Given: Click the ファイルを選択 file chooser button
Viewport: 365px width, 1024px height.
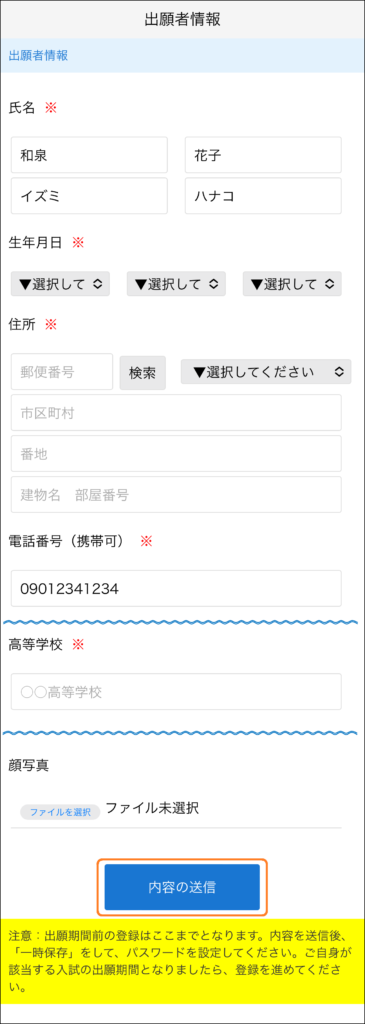Looking at the screenshot, I should [x=60, y=812].
